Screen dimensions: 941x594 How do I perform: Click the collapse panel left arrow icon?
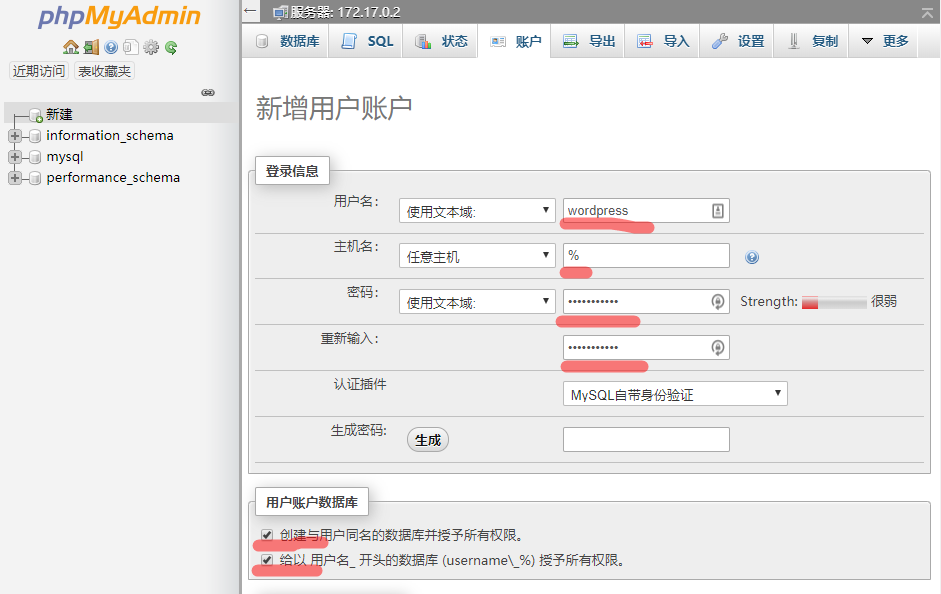point(250,11)
